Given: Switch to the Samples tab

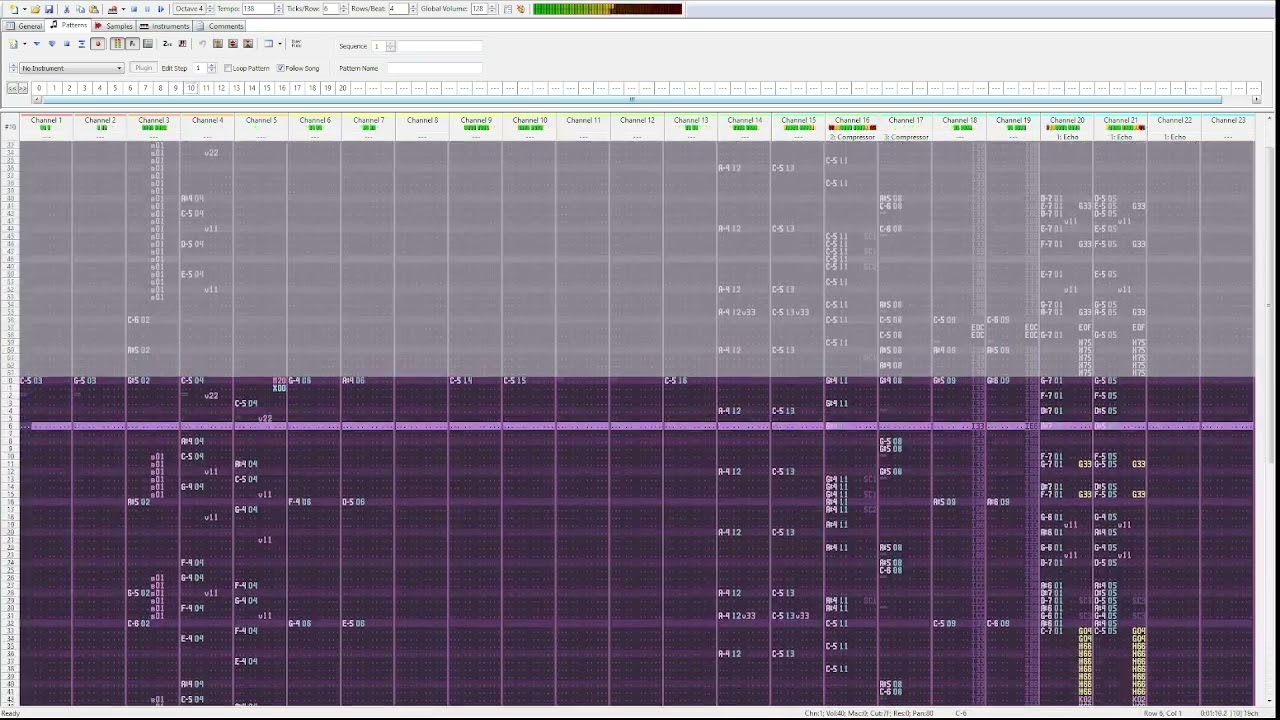Looking at the screenshot, I should [x=114, y=26].
